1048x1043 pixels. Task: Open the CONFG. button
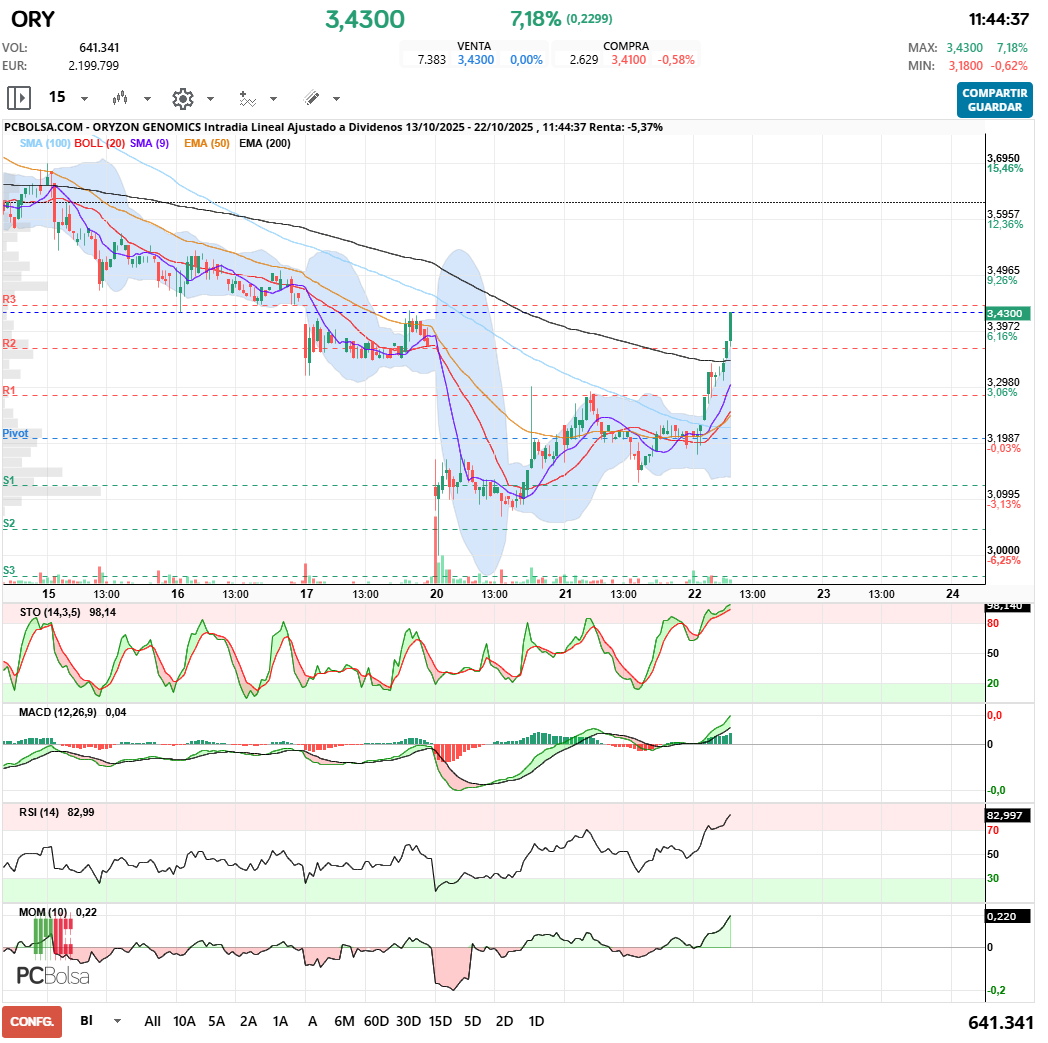32,1021
